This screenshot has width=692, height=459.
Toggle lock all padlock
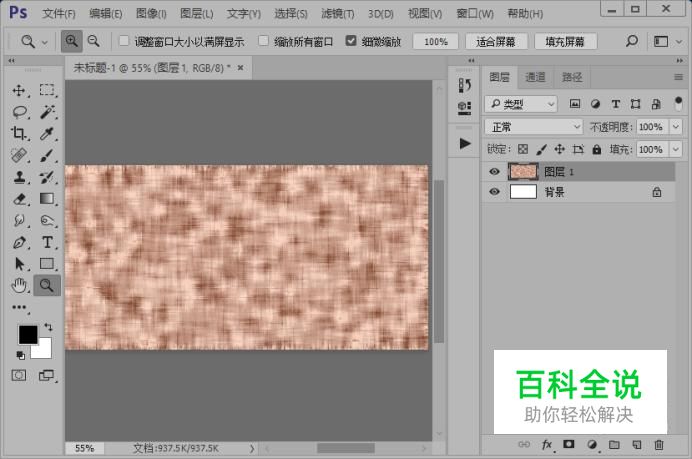click(597, 149)
